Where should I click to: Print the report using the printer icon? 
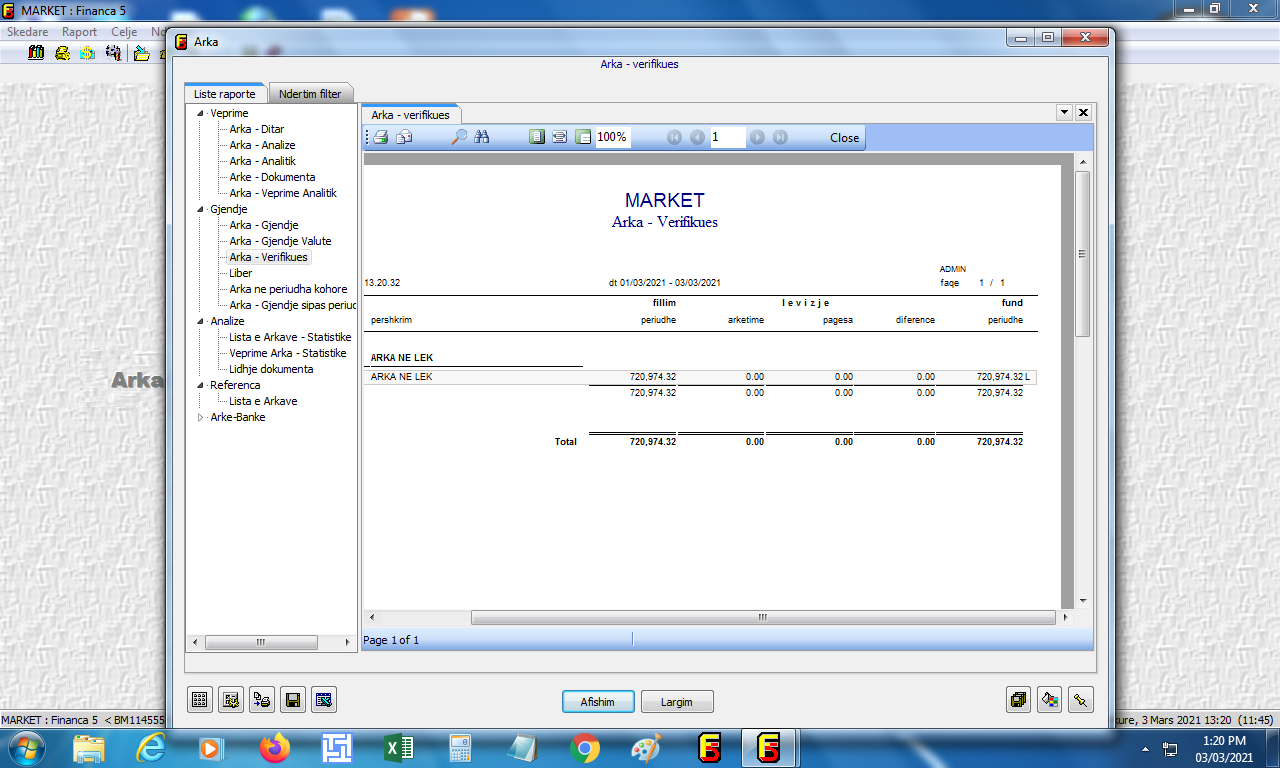coord(381,137)
